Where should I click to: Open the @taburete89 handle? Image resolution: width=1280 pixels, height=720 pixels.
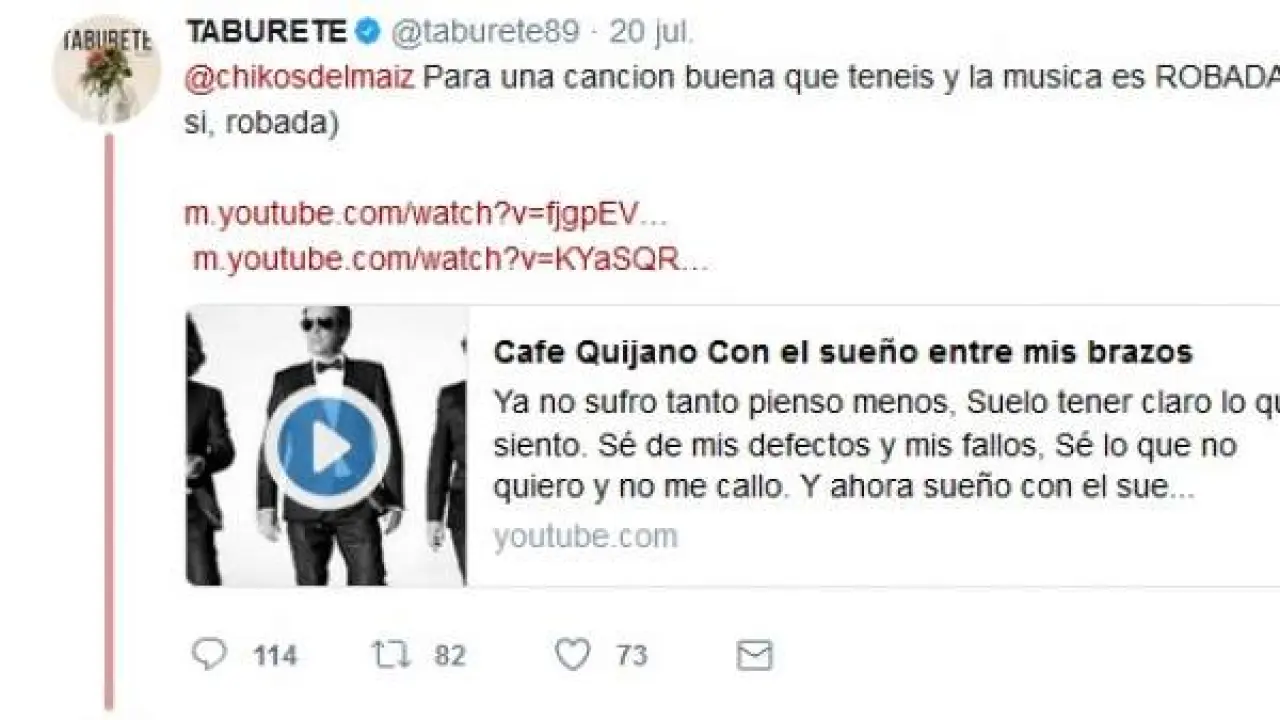[x=485, y=31]
